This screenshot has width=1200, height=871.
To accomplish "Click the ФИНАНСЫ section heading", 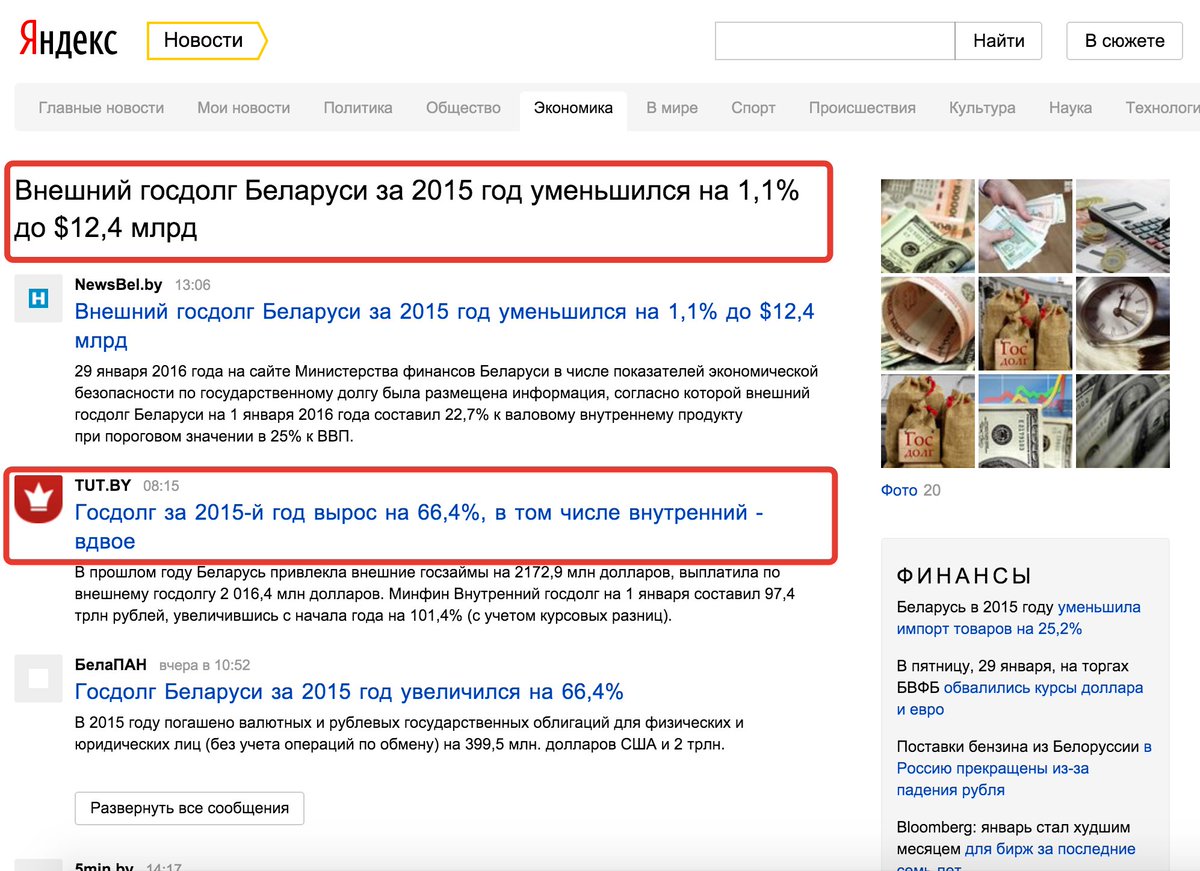I will [964, 576].
